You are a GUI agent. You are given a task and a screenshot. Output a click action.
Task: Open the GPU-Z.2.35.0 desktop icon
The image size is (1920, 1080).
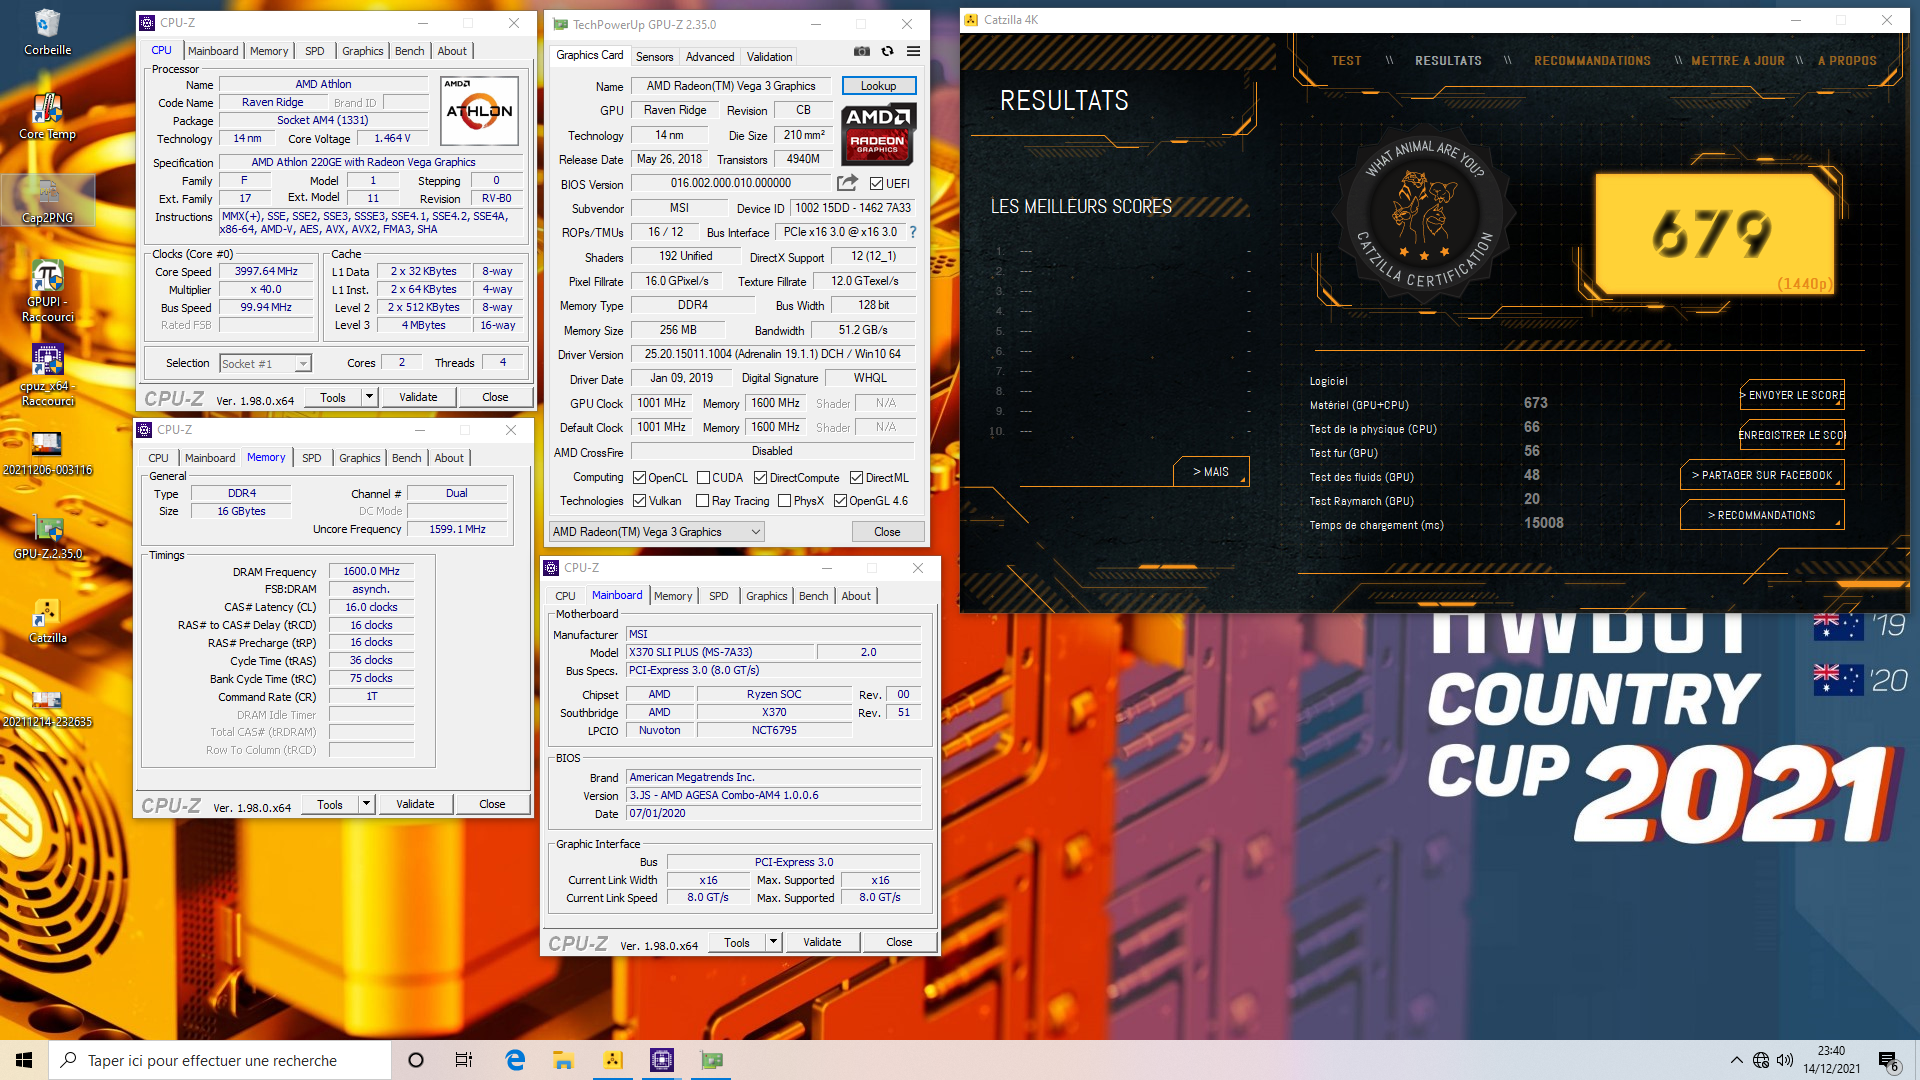point(48,537)
